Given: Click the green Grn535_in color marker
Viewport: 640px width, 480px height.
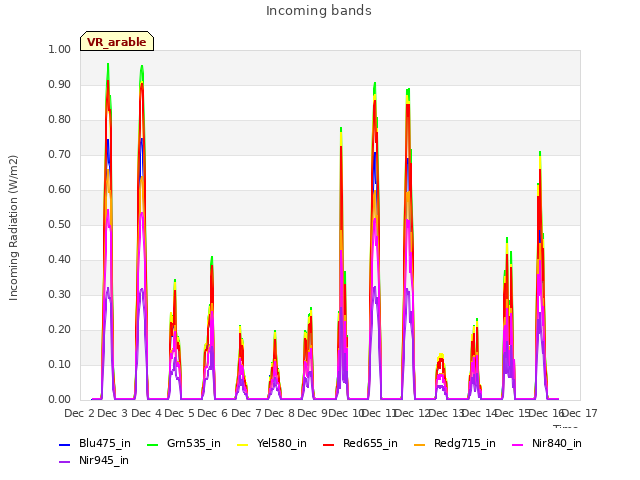Looking at the screenshot, I should (152, 444).
